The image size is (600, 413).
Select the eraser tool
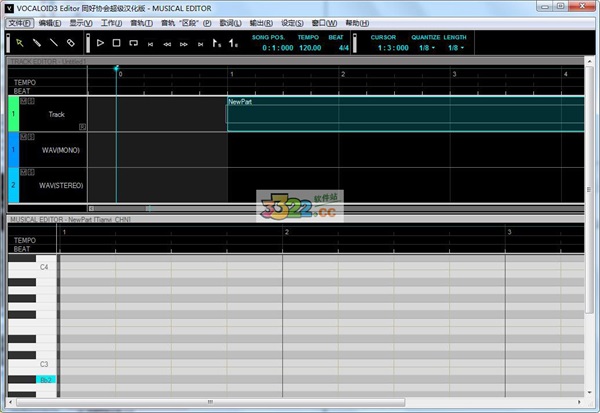(x=70, y=43)
